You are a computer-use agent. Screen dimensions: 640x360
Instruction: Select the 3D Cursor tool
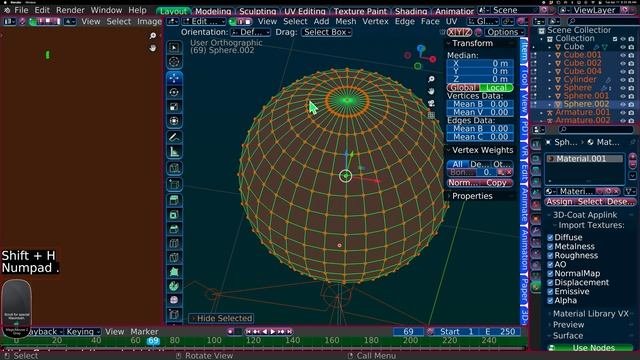[x=174, y=62]
